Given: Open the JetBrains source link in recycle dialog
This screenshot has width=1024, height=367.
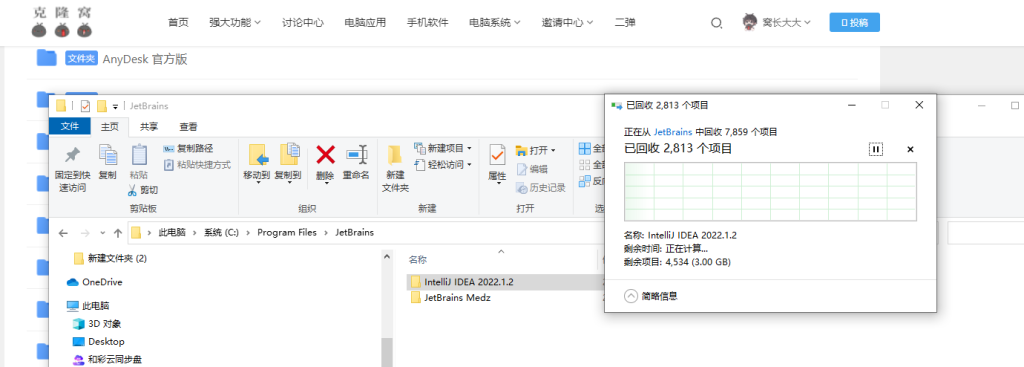Looking at the screenshot, I should 673,132.
